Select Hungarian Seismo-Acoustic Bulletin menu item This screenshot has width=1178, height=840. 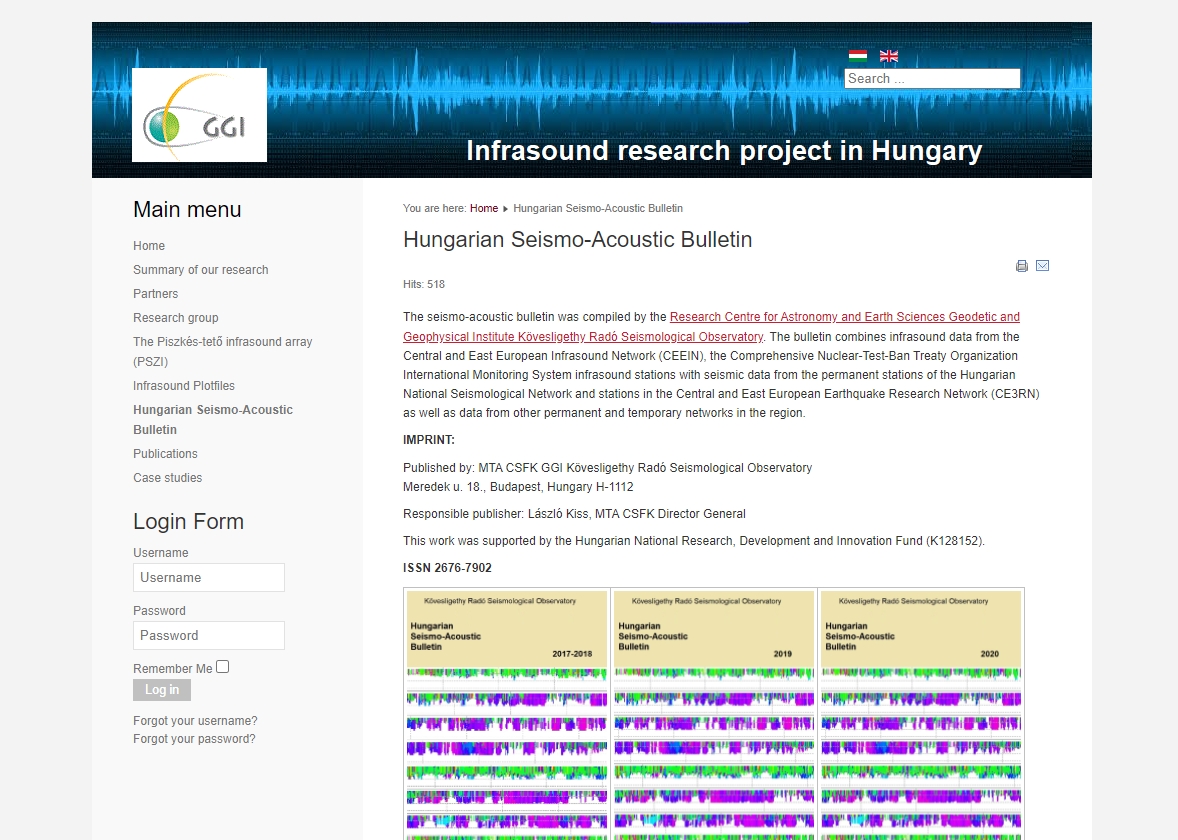pos(213,419)
